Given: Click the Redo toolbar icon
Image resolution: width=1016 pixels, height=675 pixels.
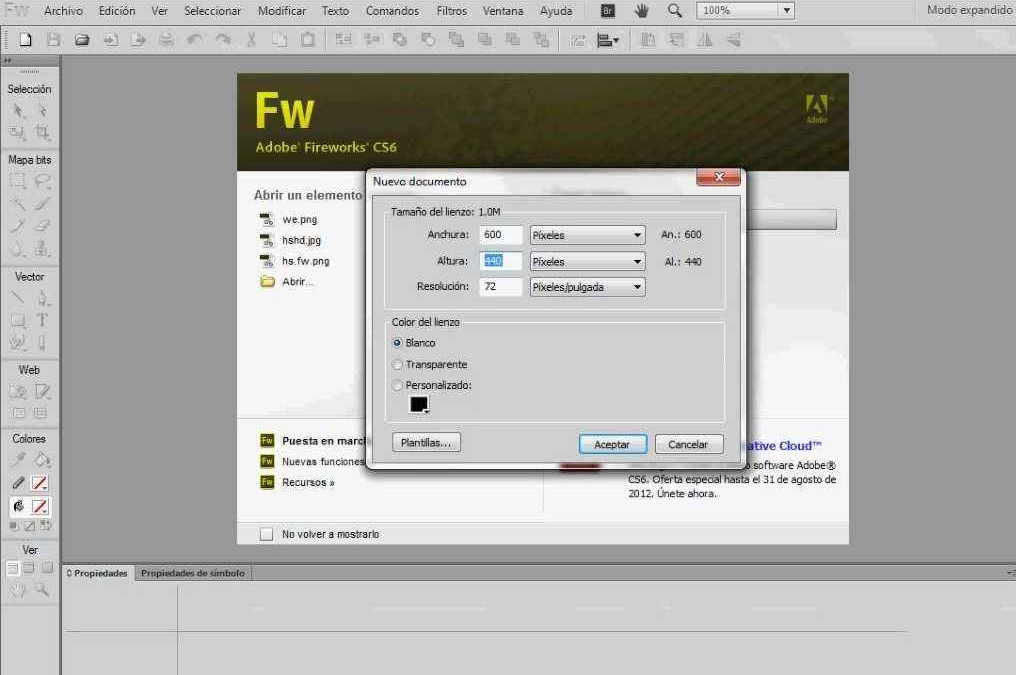Looking at the screenshot, I should click(x=223, y=40).
